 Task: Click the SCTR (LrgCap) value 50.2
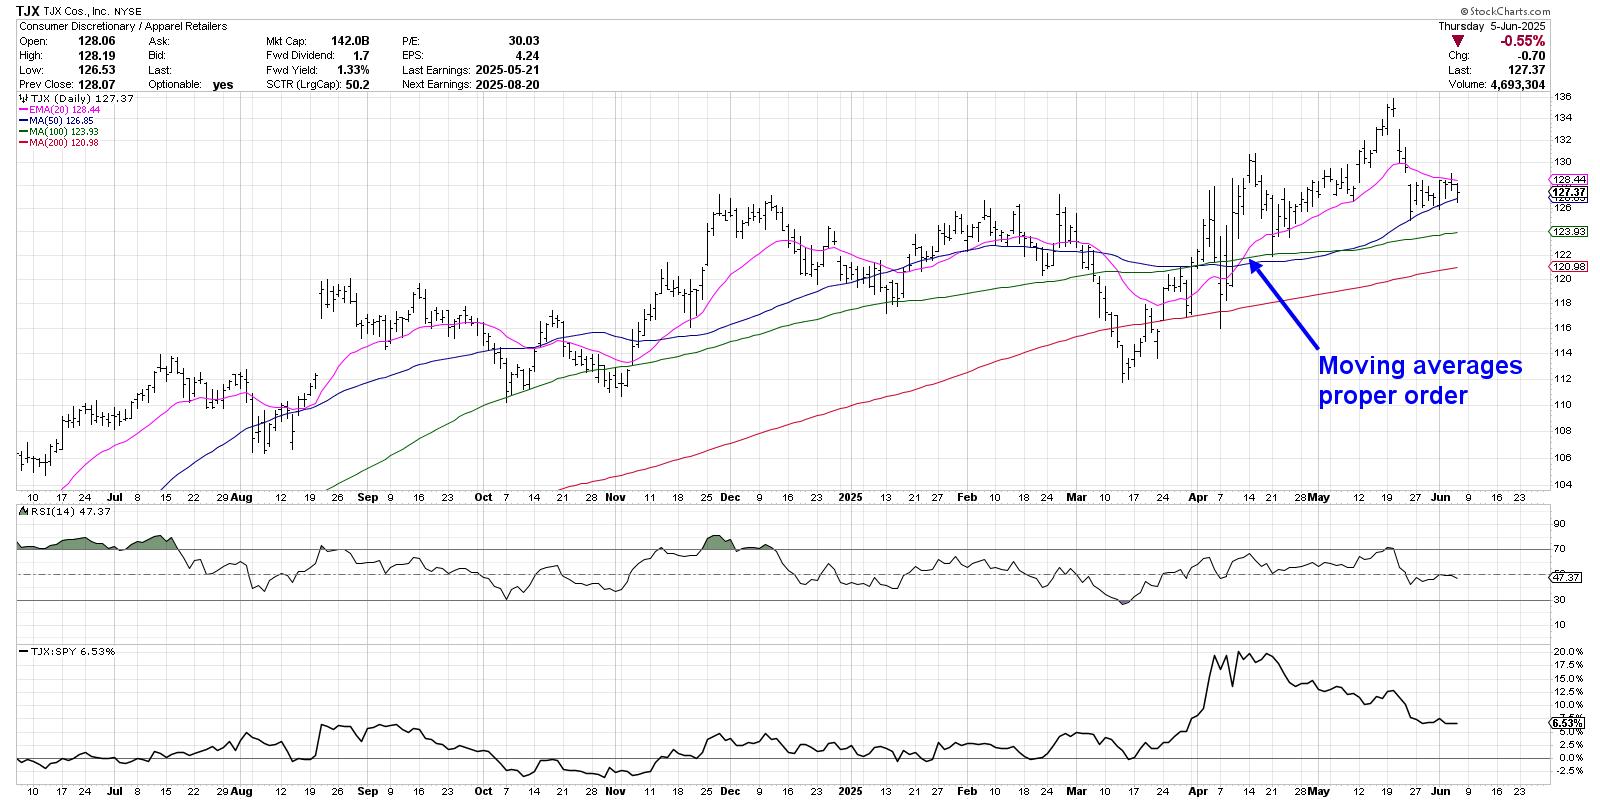tap(357, 85)
